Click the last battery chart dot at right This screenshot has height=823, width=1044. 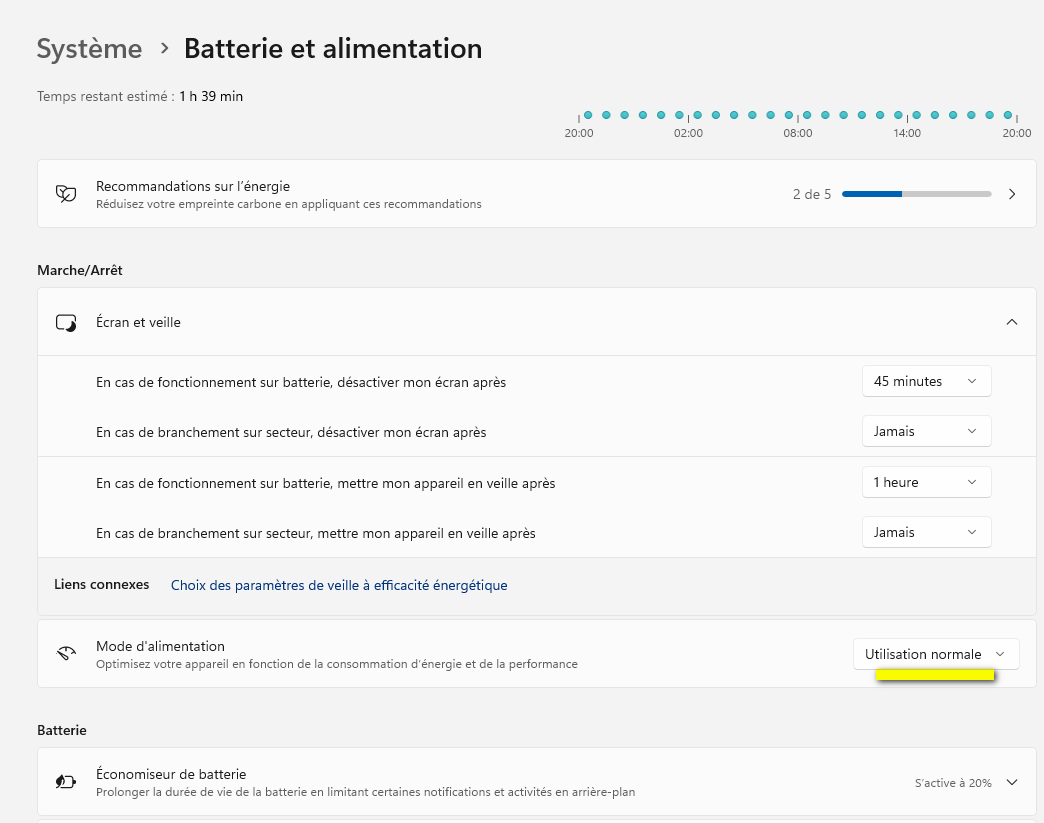coord(1008,115)
